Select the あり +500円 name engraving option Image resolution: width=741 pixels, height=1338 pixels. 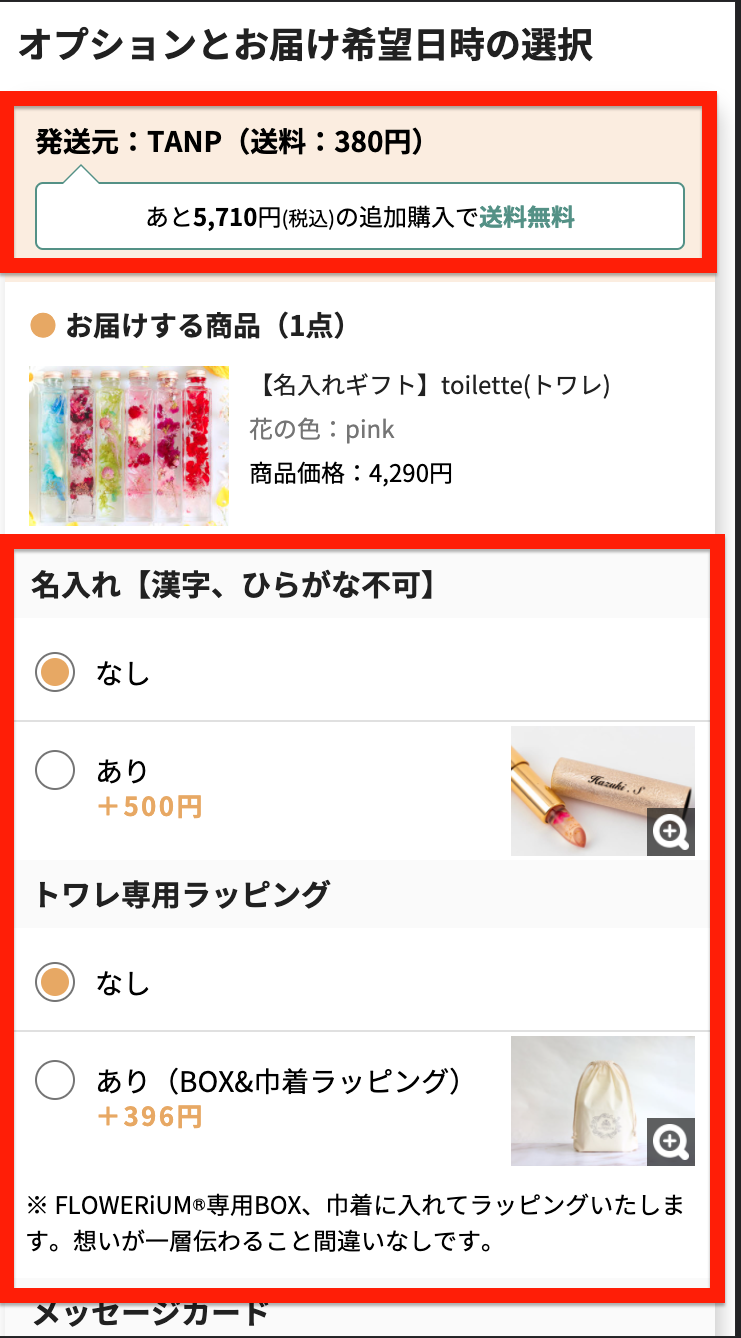click(x=55, y=771)
